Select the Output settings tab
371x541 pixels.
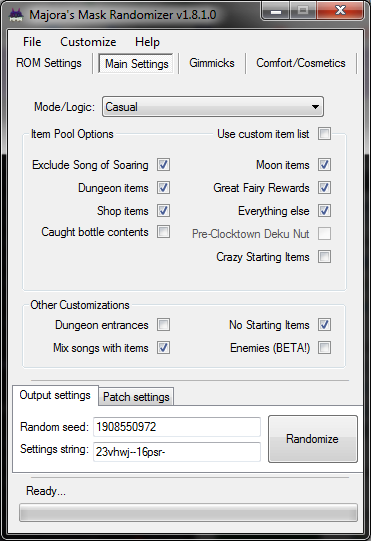[55, 395]
